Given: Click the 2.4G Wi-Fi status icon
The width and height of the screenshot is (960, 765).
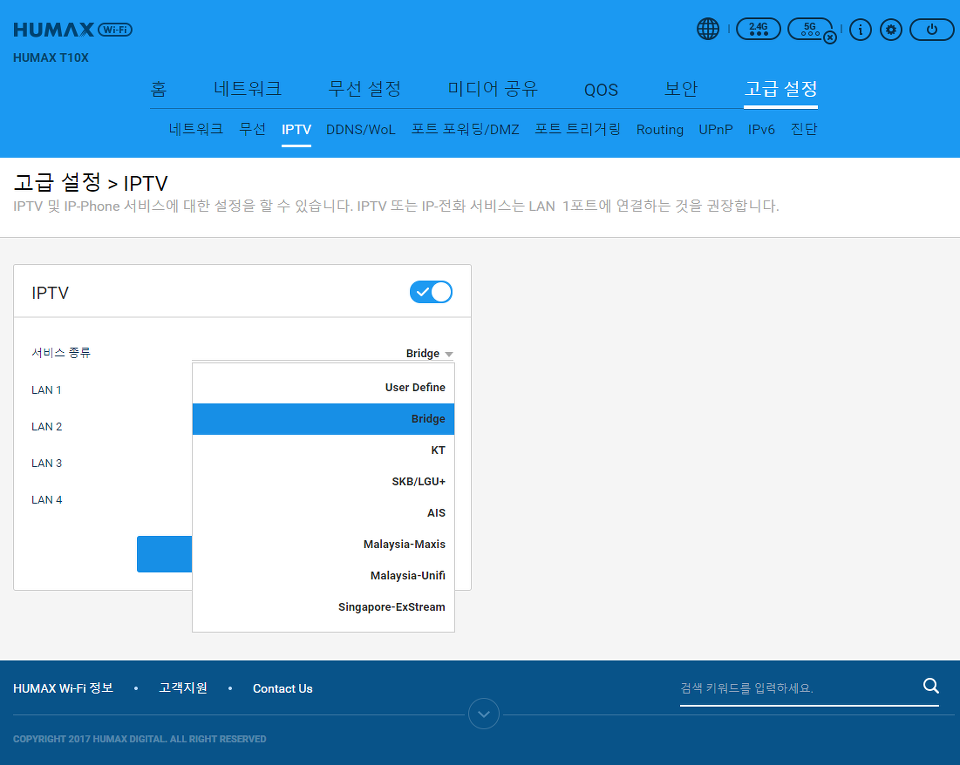Looking at the screenshot, I should click(x=758, y=29).
